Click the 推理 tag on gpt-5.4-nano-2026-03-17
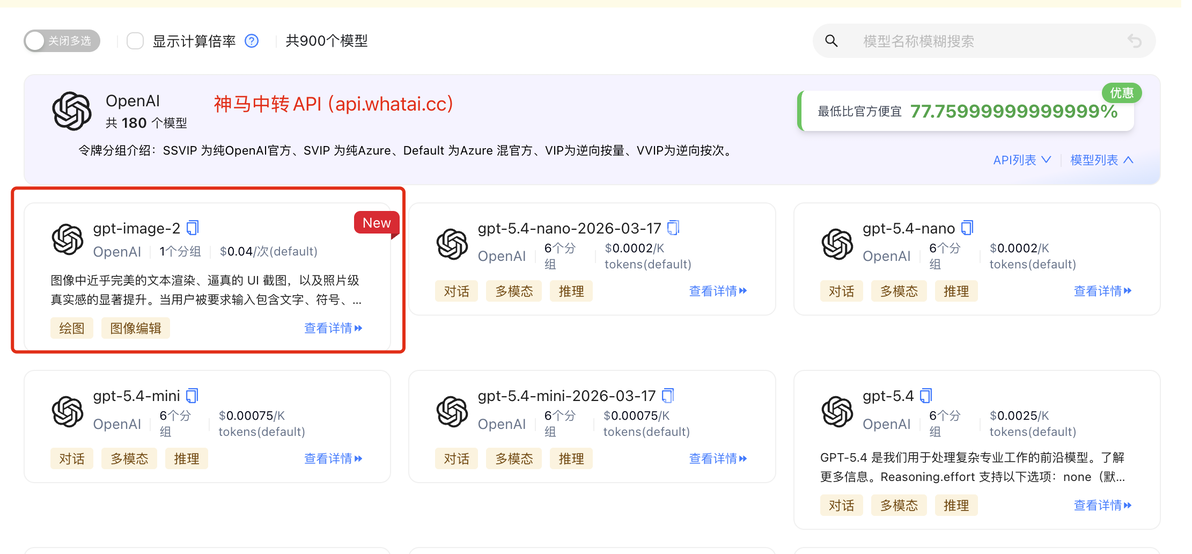Viewport: 1192px width, 554px height. (571, 291)
